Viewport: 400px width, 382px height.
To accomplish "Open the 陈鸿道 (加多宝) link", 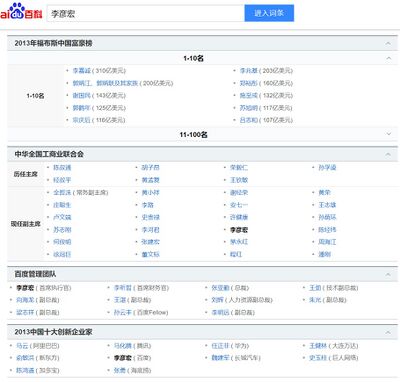I will pos(25,370).
